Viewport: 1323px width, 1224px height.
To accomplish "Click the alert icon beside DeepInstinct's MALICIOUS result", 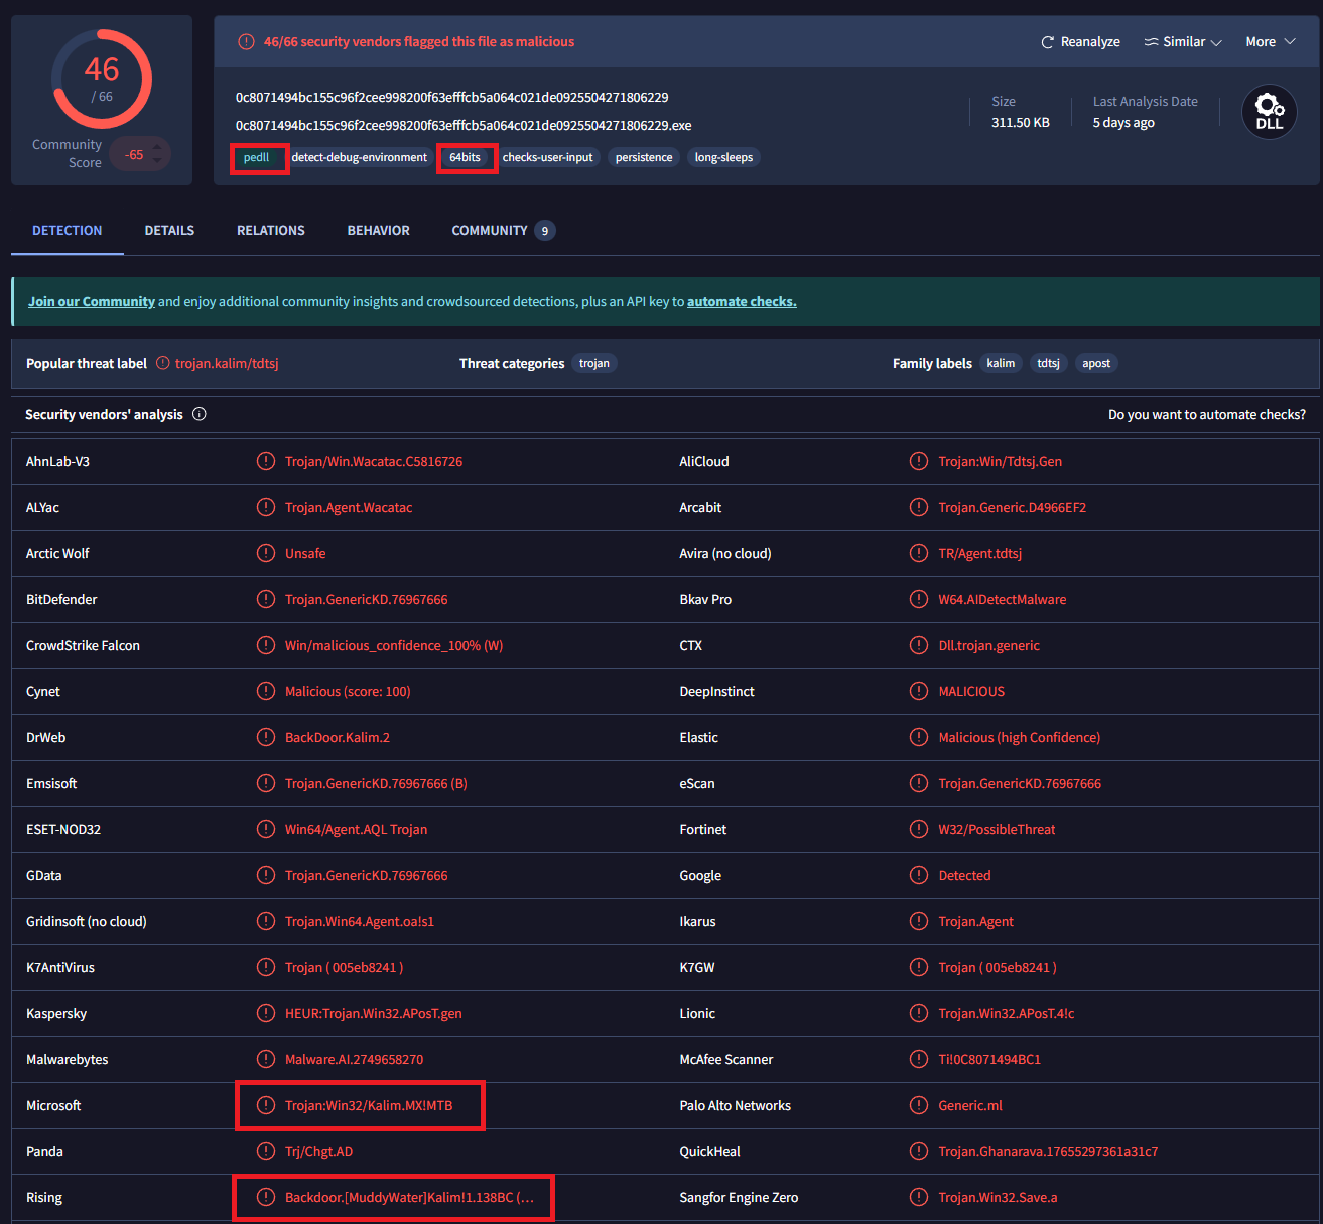I will point(919,691).
